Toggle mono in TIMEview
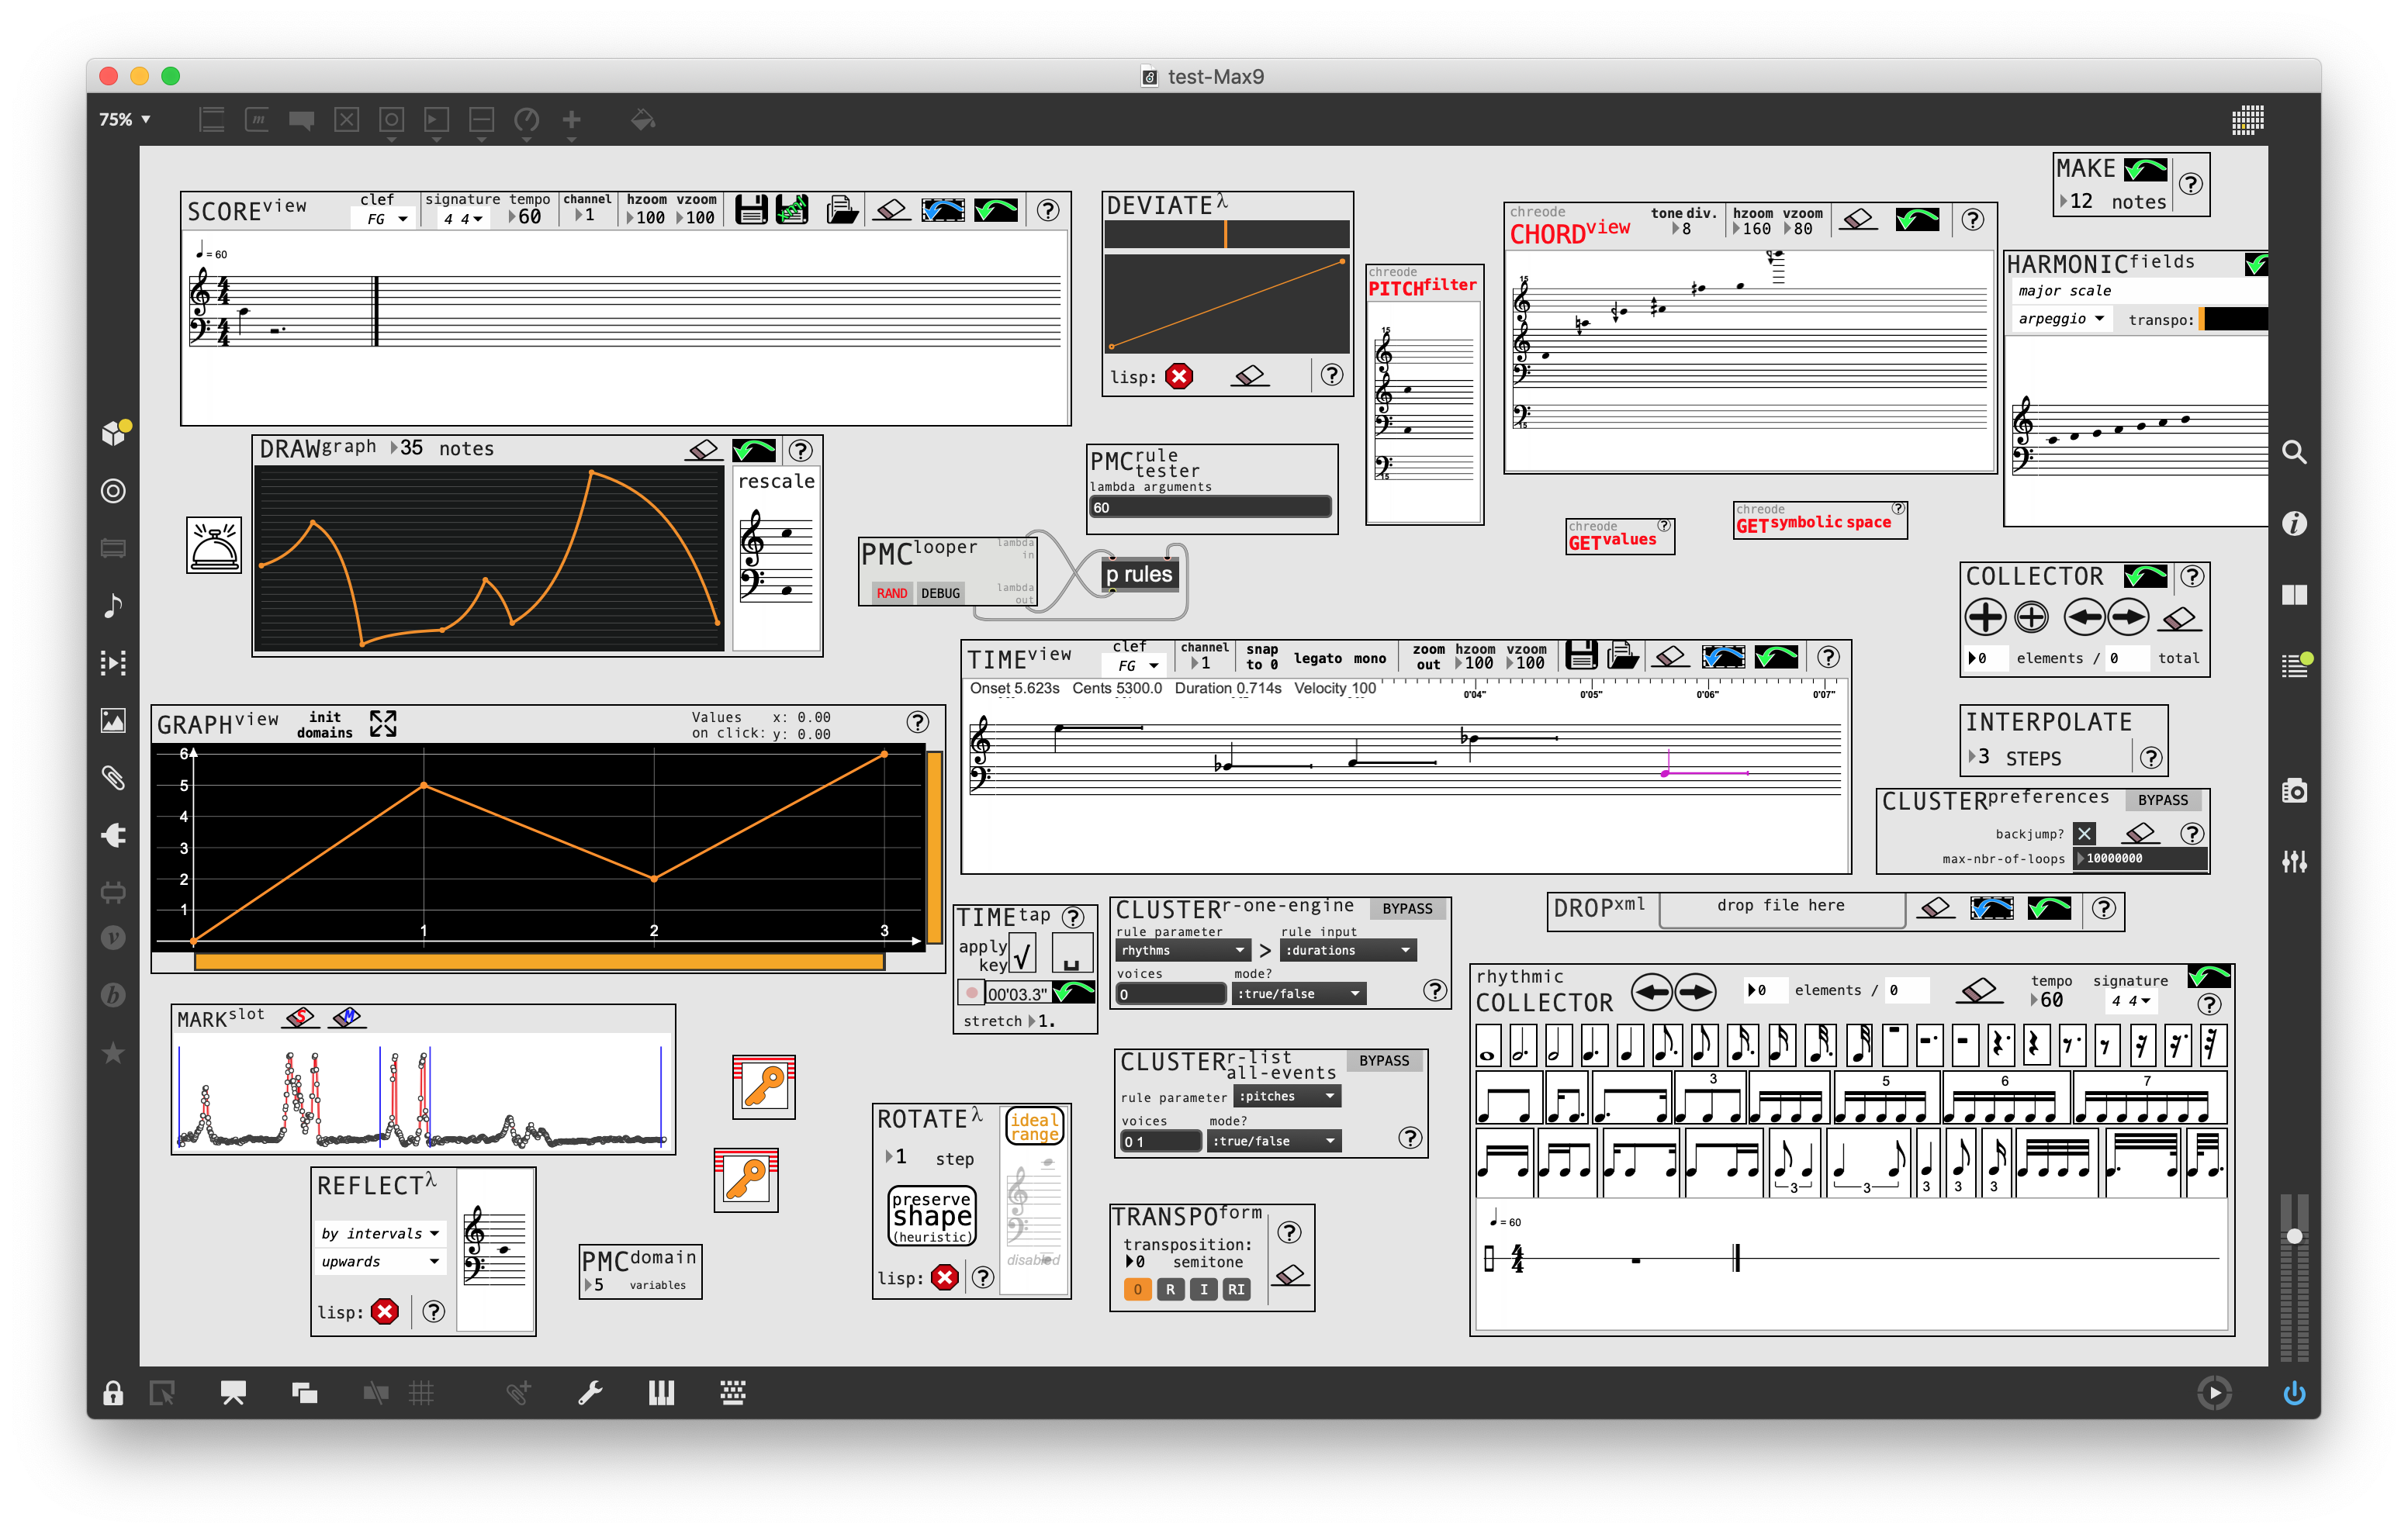2408x1534 pixels. pyautogui.click(x=1369, y=658)
